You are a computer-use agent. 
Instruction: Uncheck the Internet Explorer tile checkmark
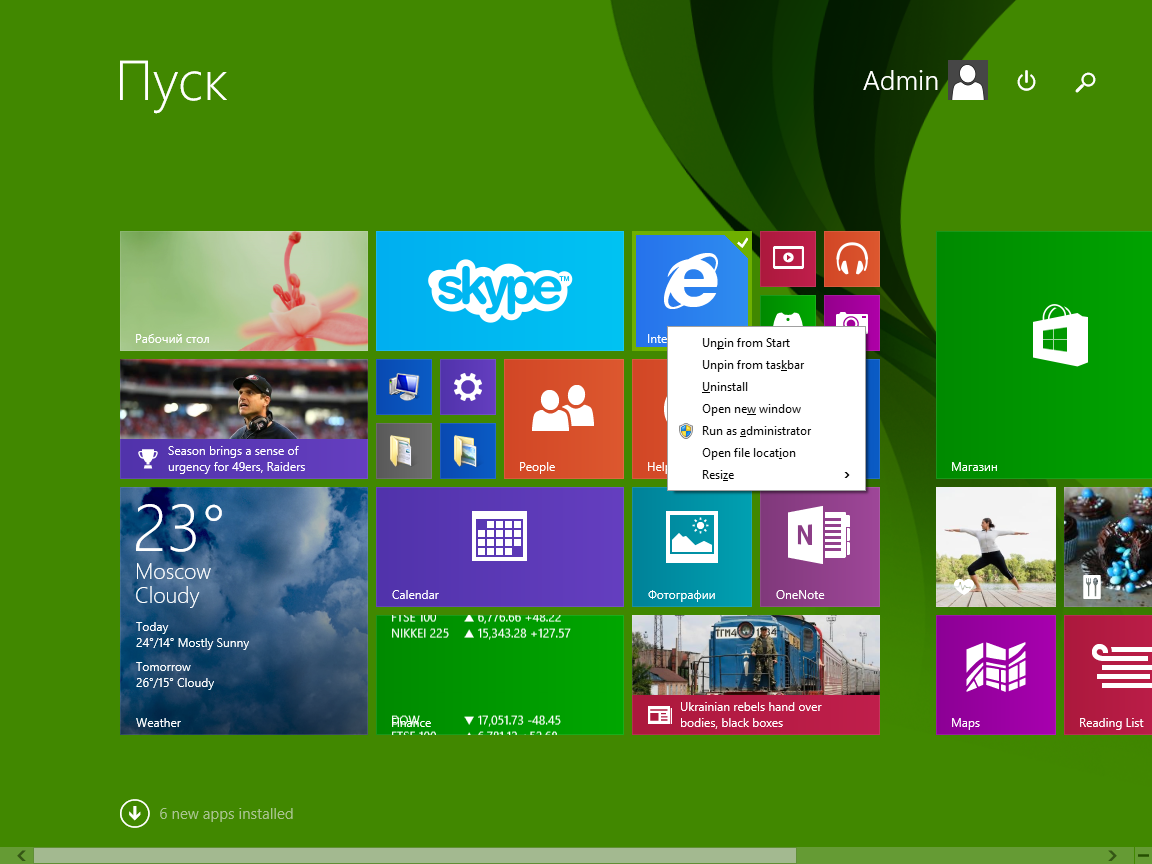[742, 242]
